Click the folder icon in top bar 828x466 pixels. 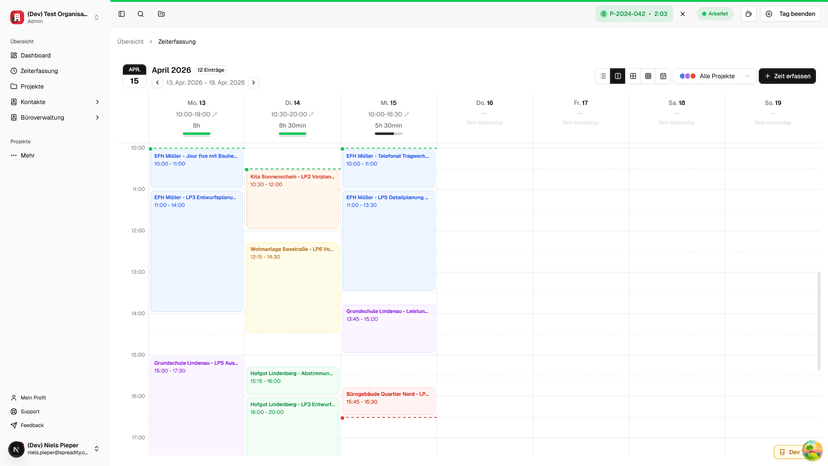162,14
